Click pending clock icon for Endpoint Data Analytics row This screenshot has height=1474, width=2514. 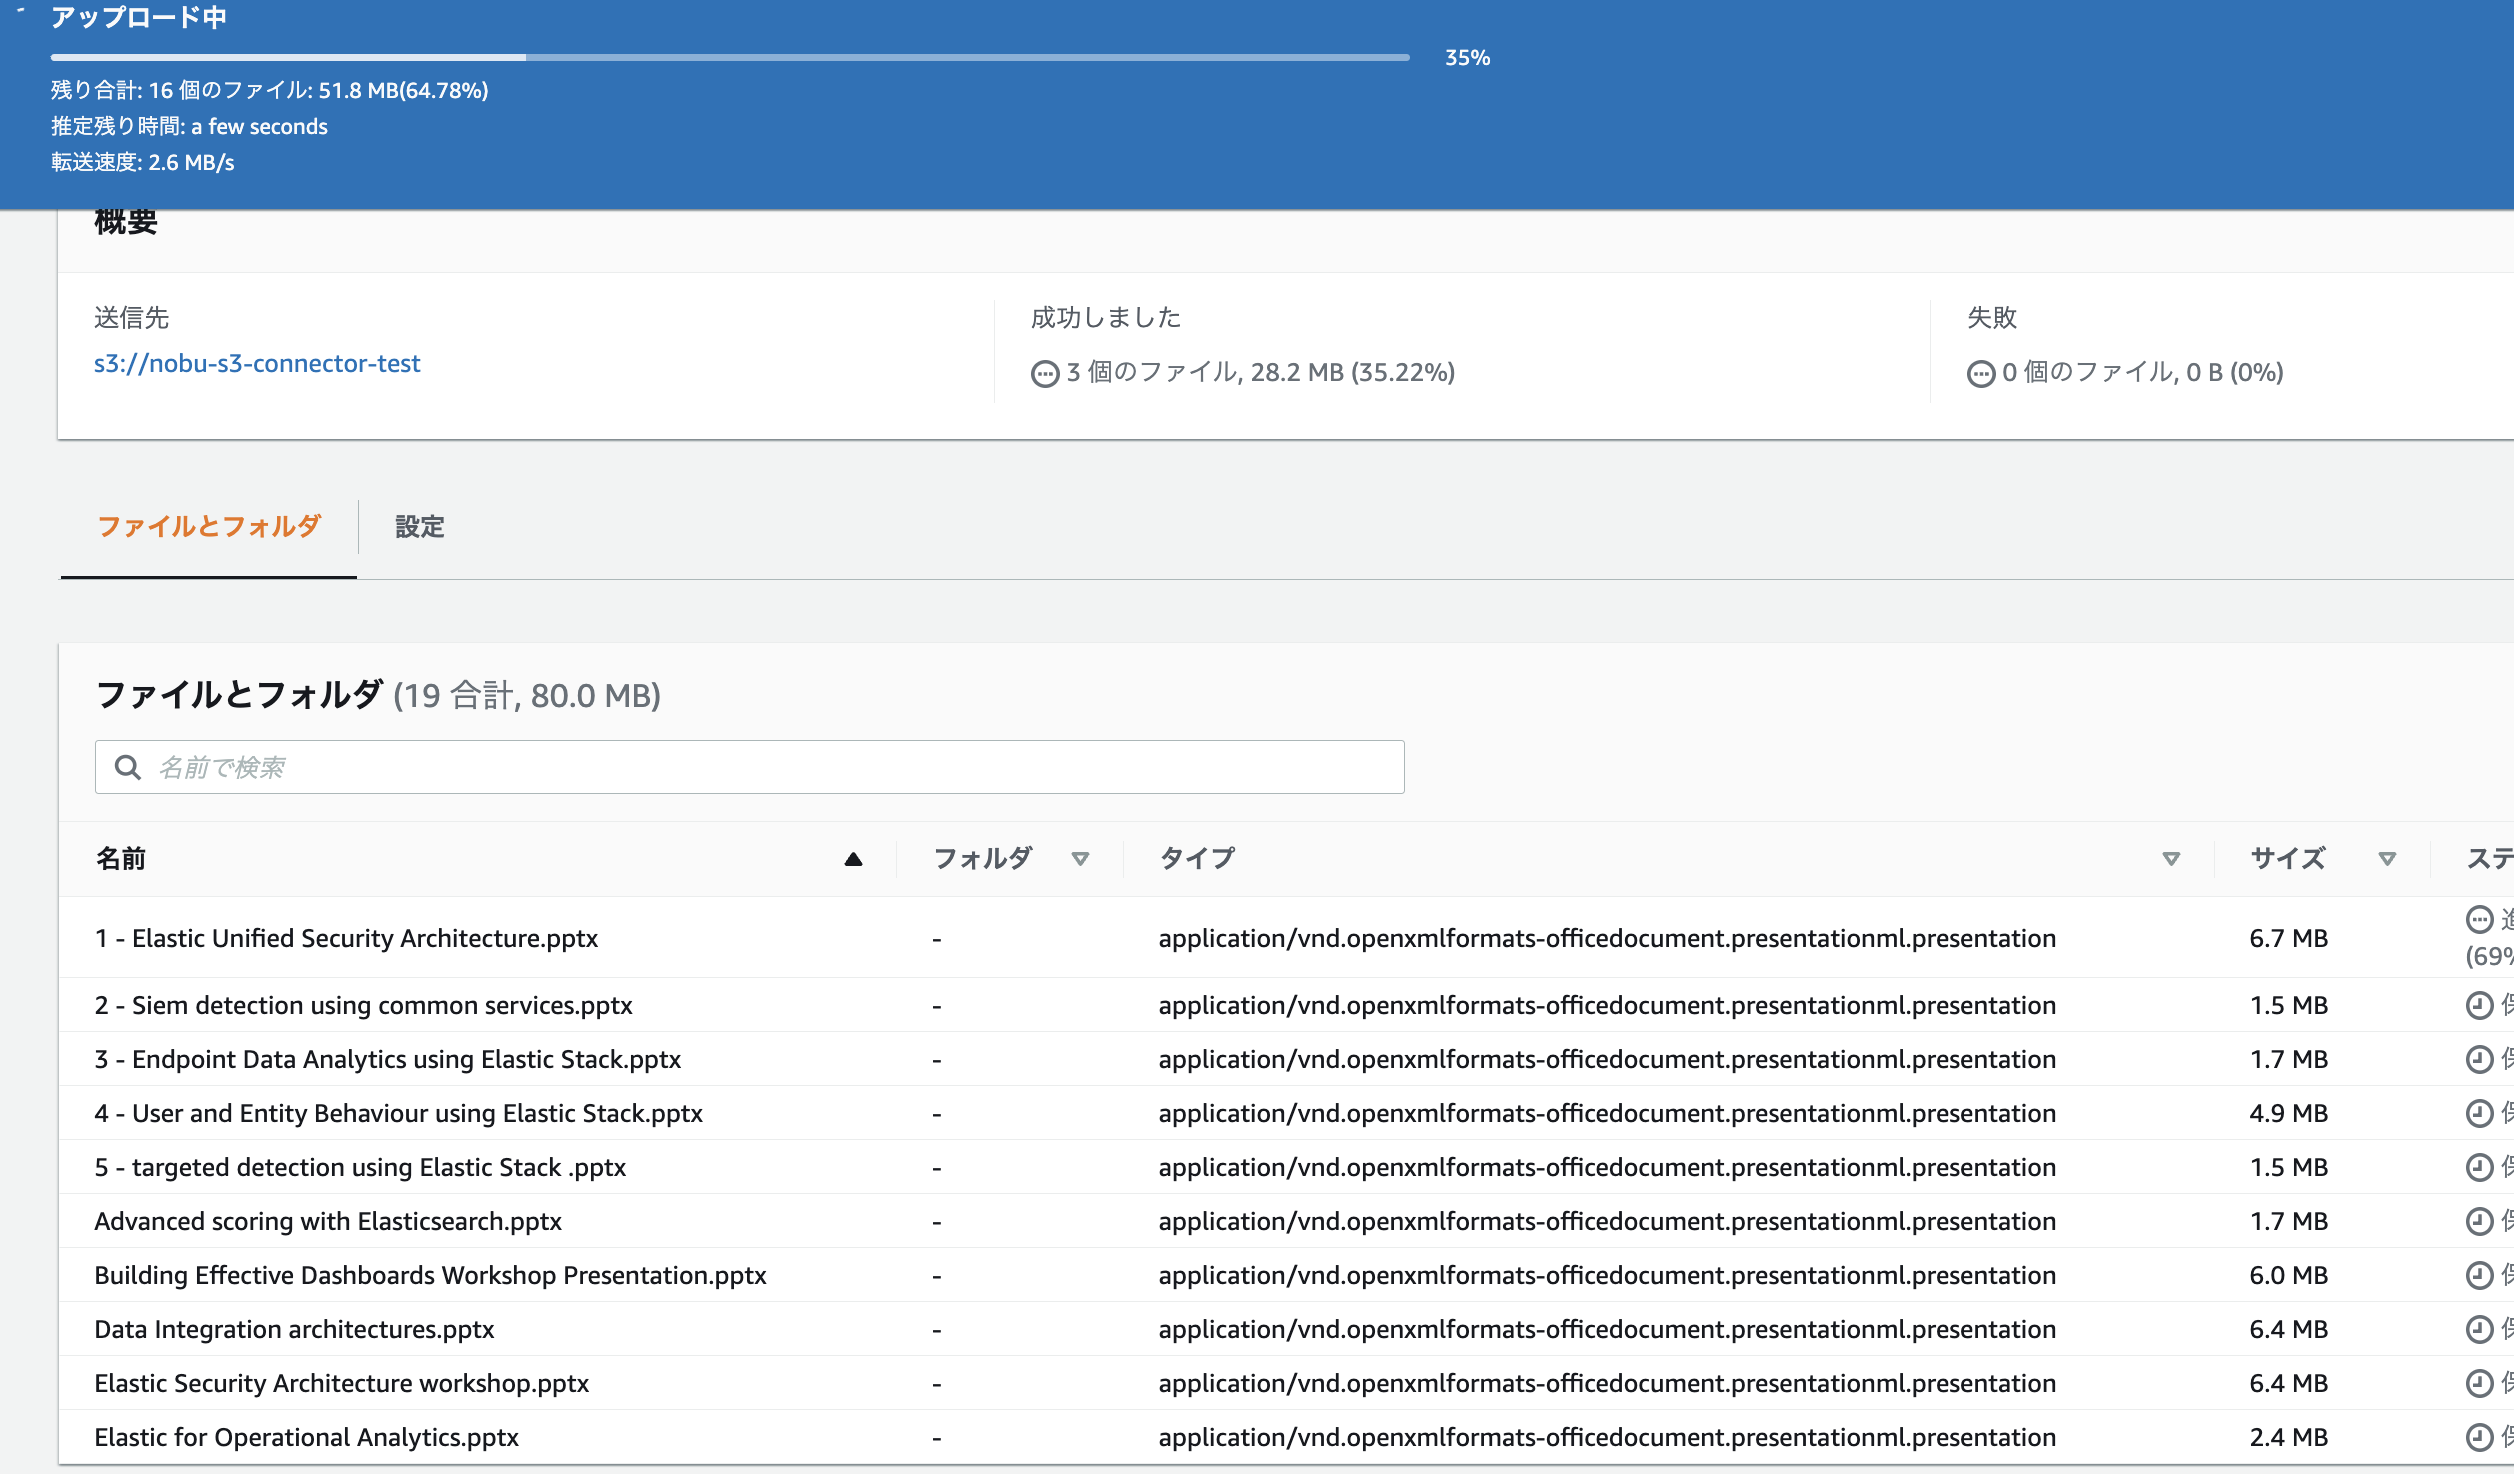(2479, 1059)
